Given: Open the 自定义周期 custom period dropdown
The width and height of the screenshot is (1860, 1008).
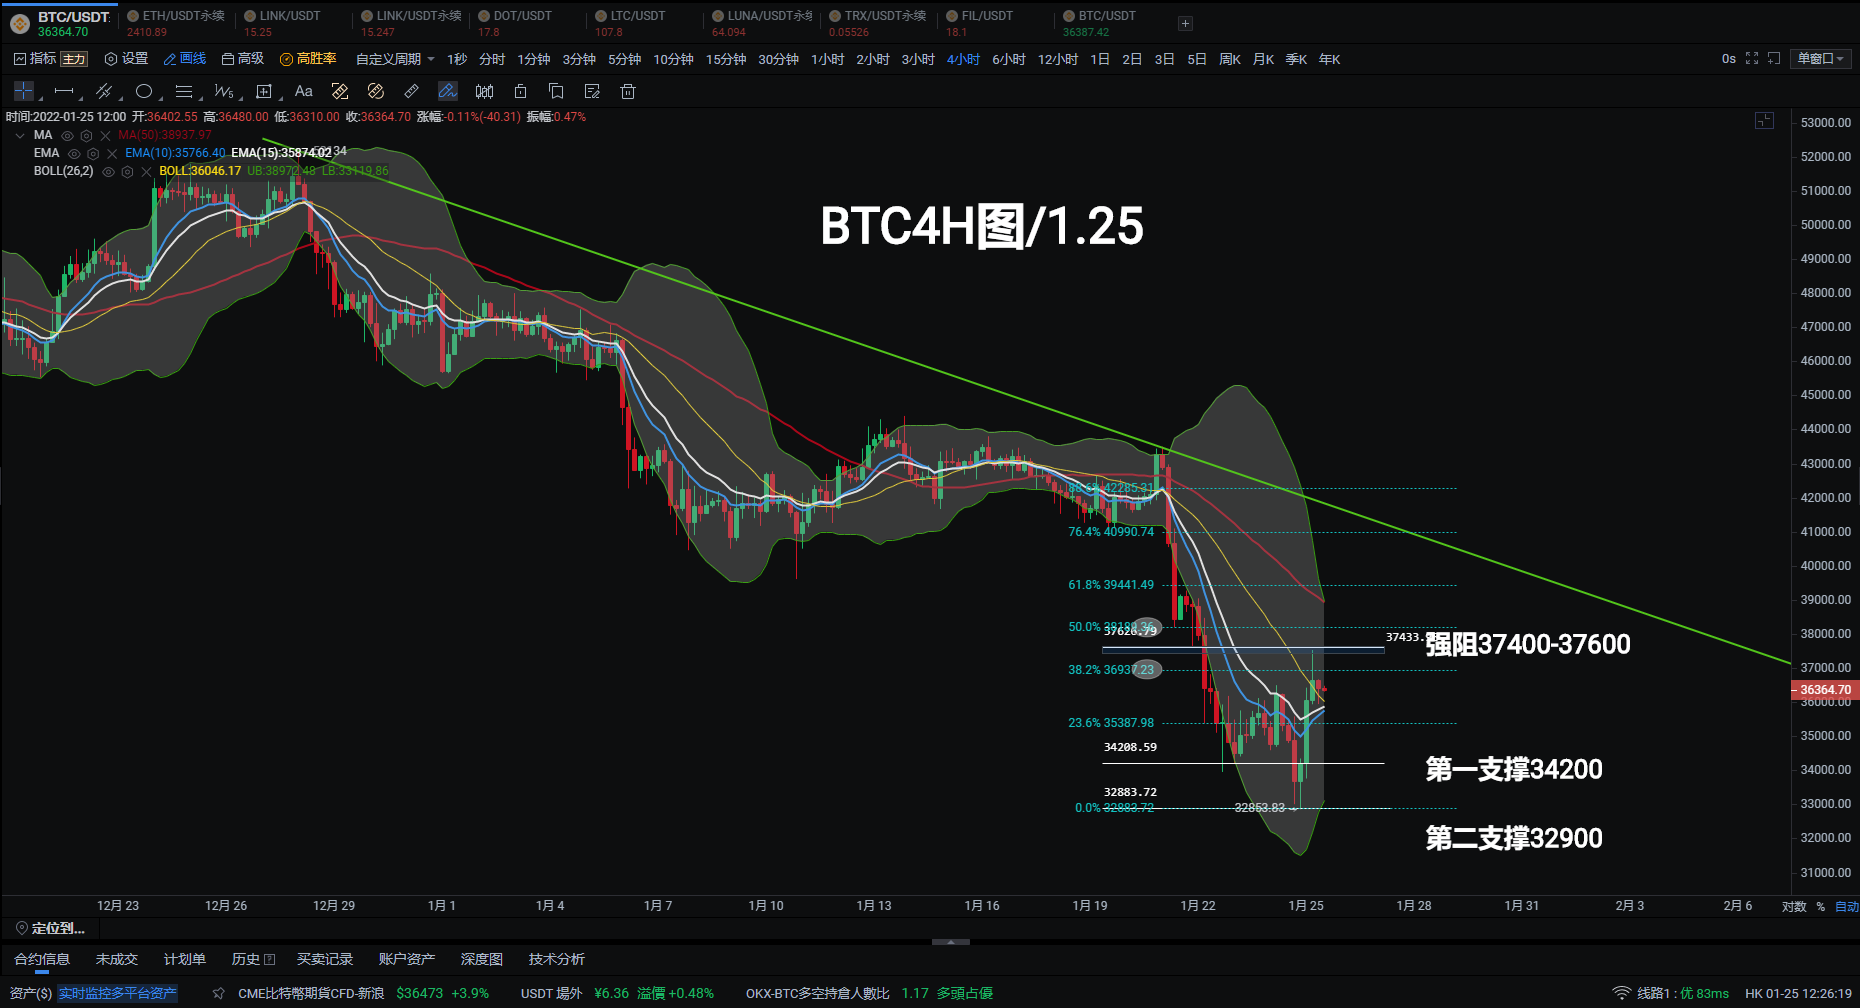Looking at the screenshot, I should (395, 59).
